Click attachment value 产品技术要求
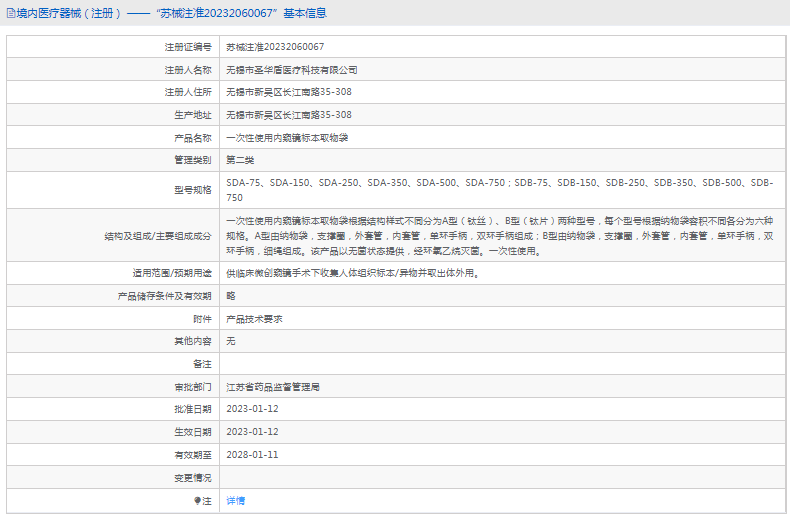The image size is (790, 520). coord(254,319)
